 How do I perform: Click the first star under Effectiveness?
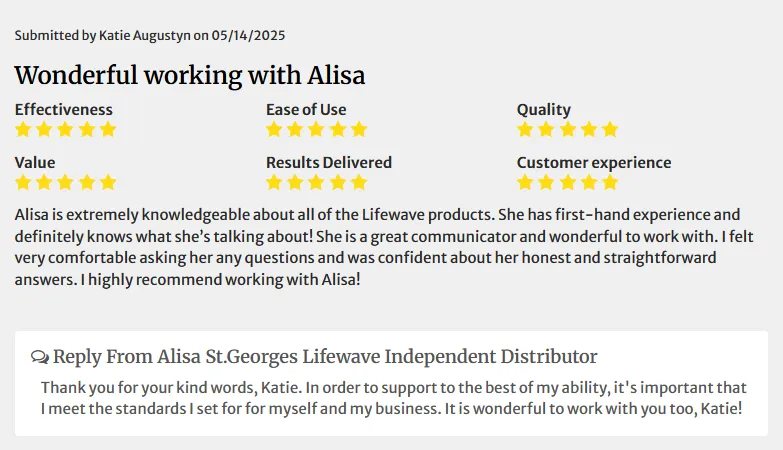click(x=23, y=130)
